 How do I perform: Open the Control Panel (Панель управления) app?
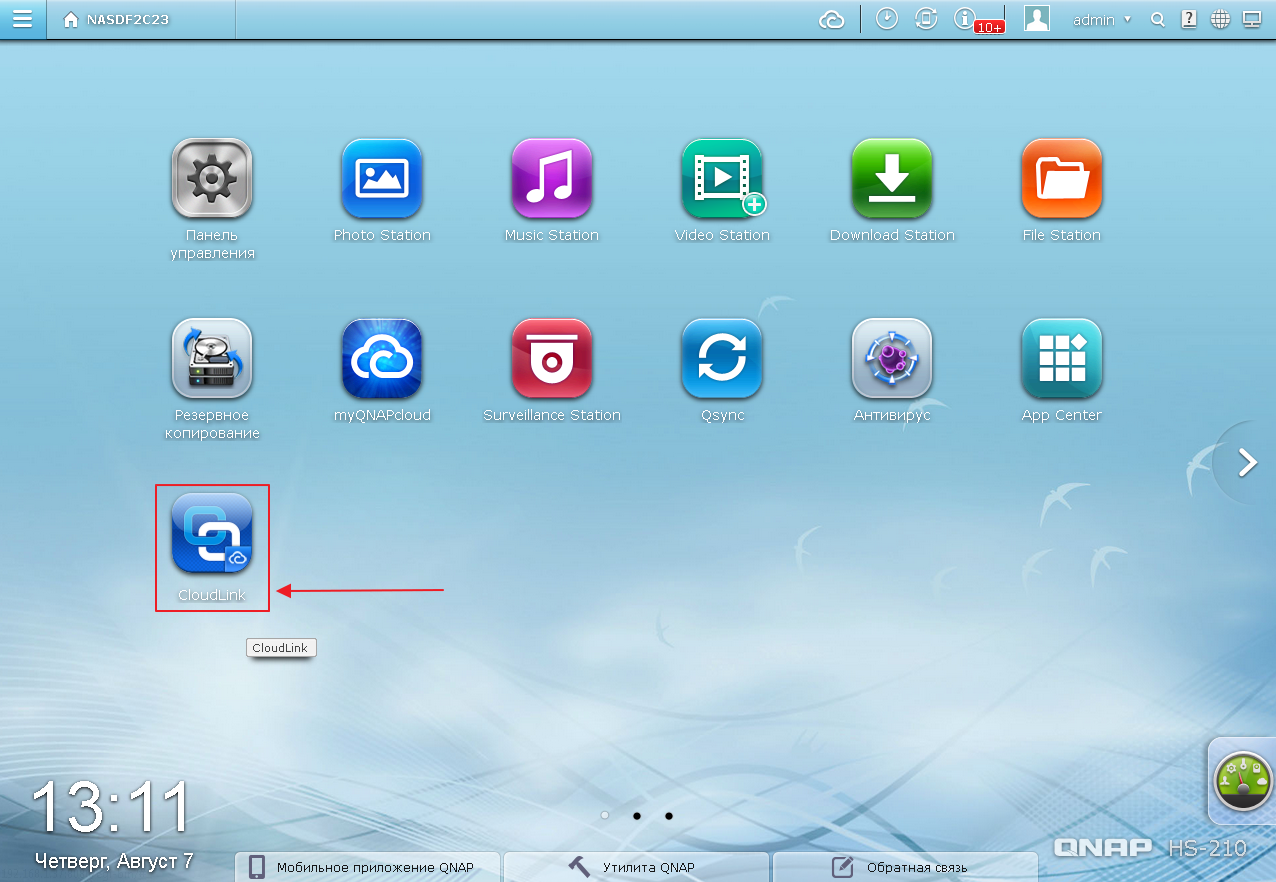[x=212, y=178]
